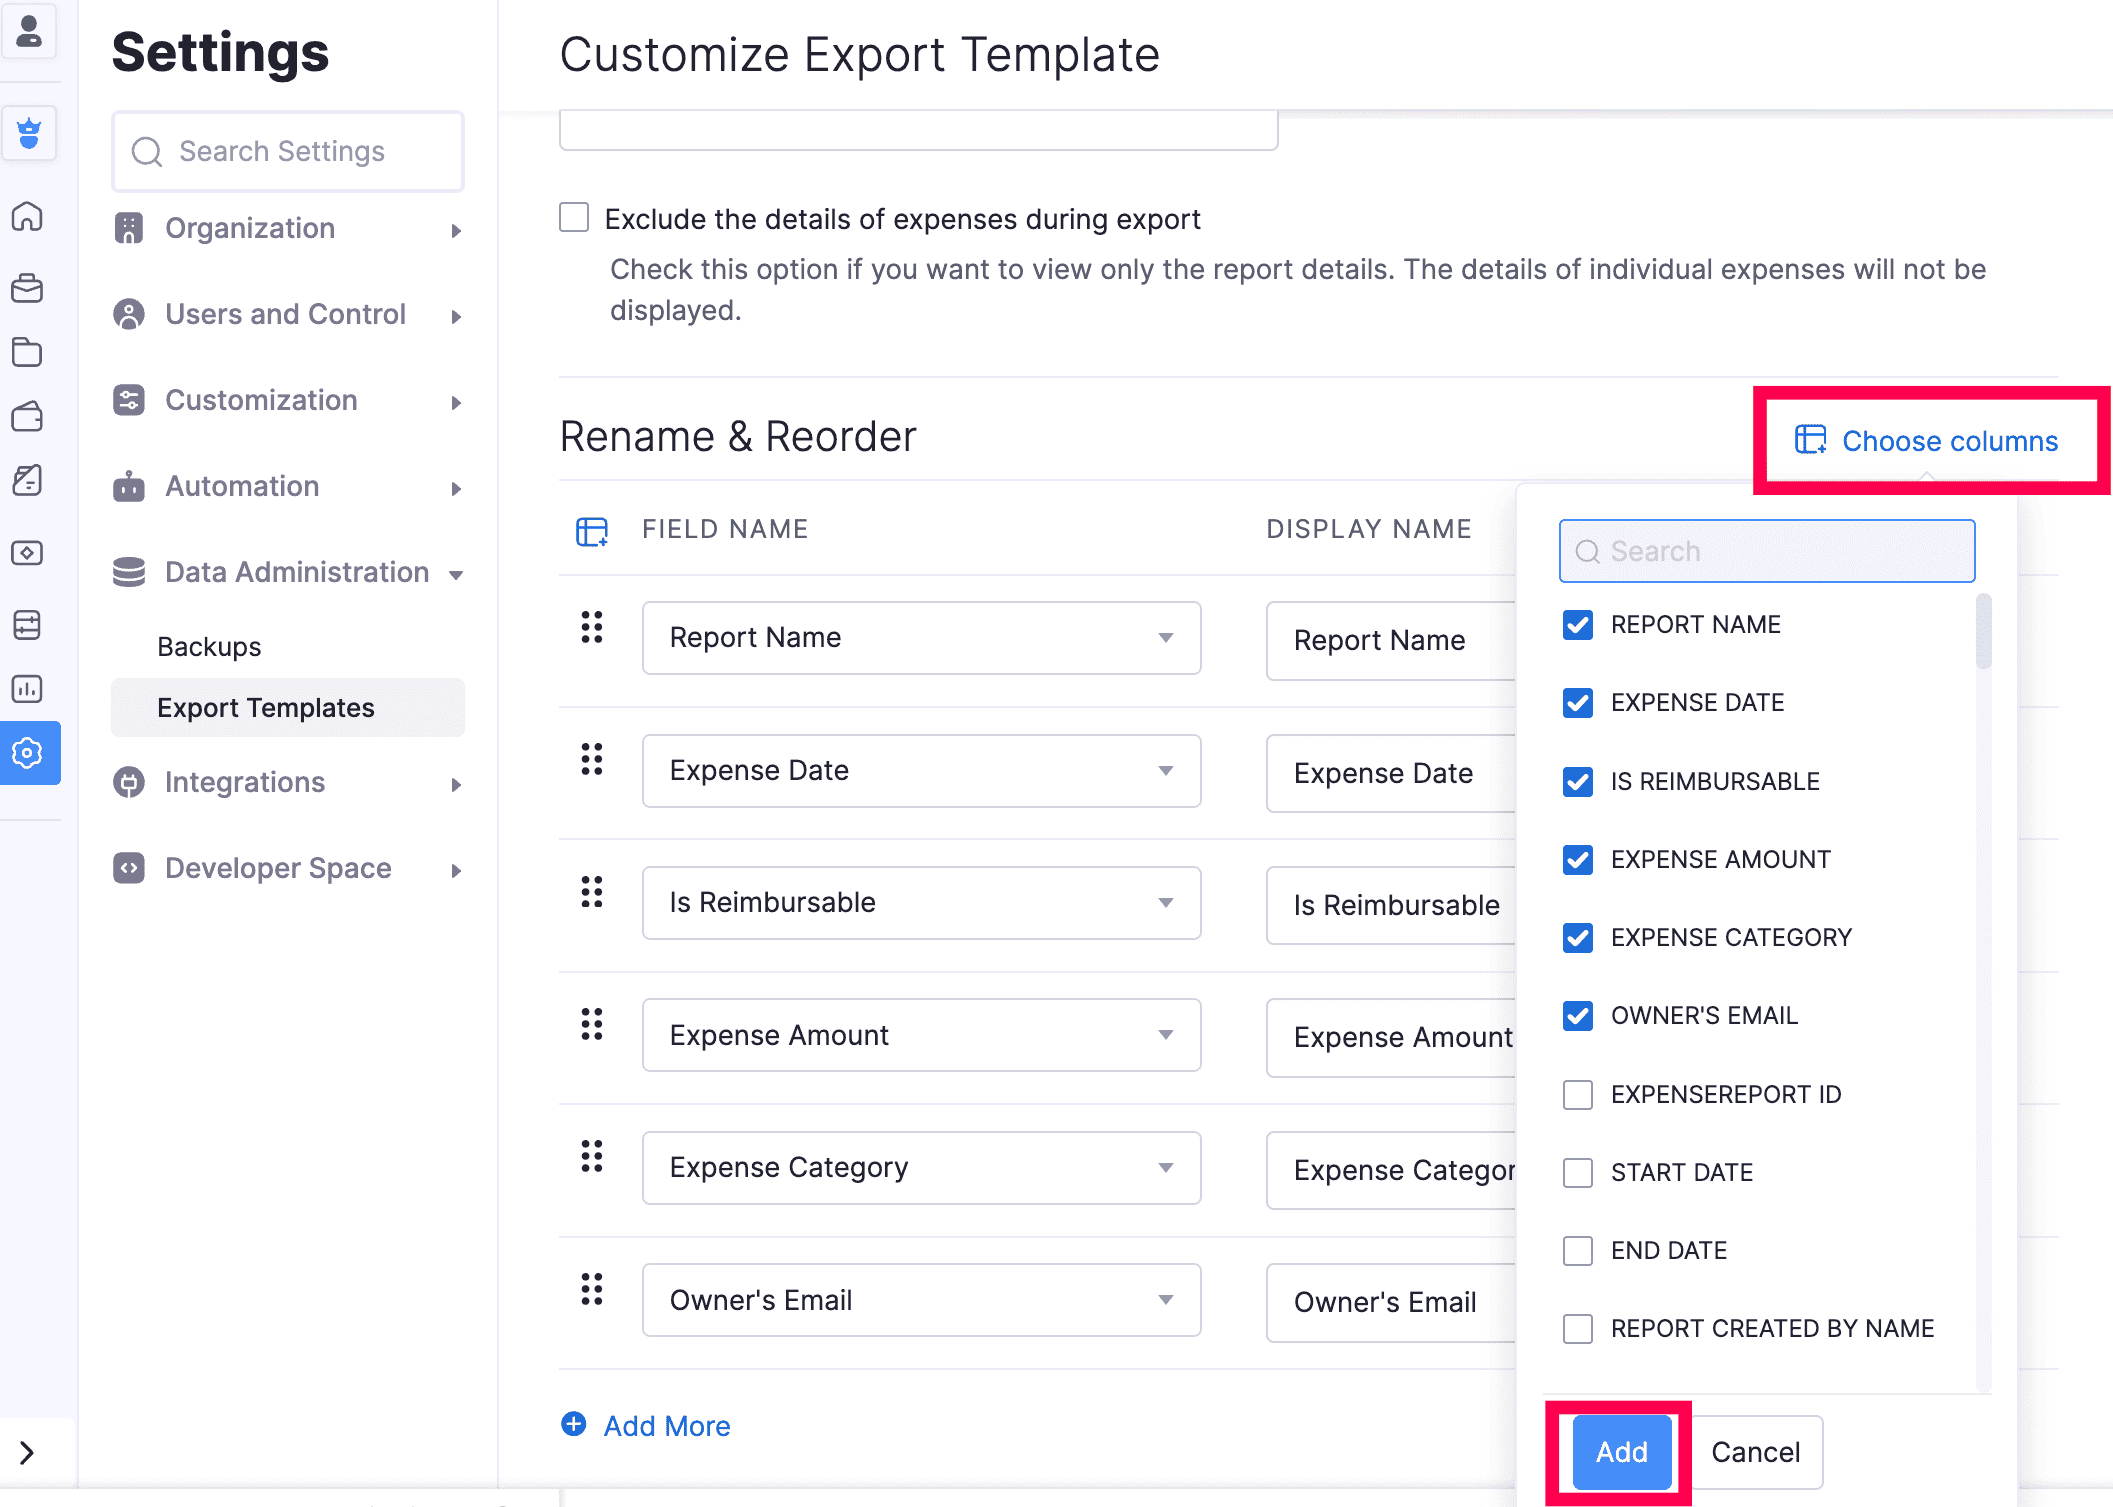Click the wallet icon in the sidebar
The height and width of the screenshot is (1507, 2113).
(x=29, y=417)
